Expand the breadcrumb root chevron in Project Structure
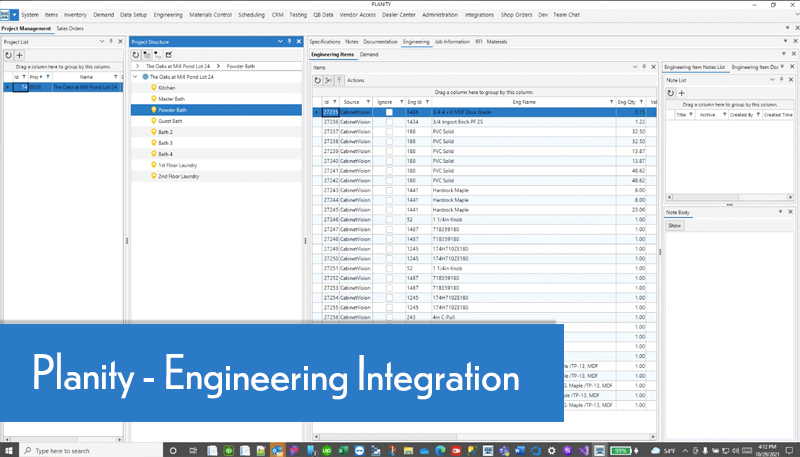The image size is (800, 457). [x=137, y=66]
